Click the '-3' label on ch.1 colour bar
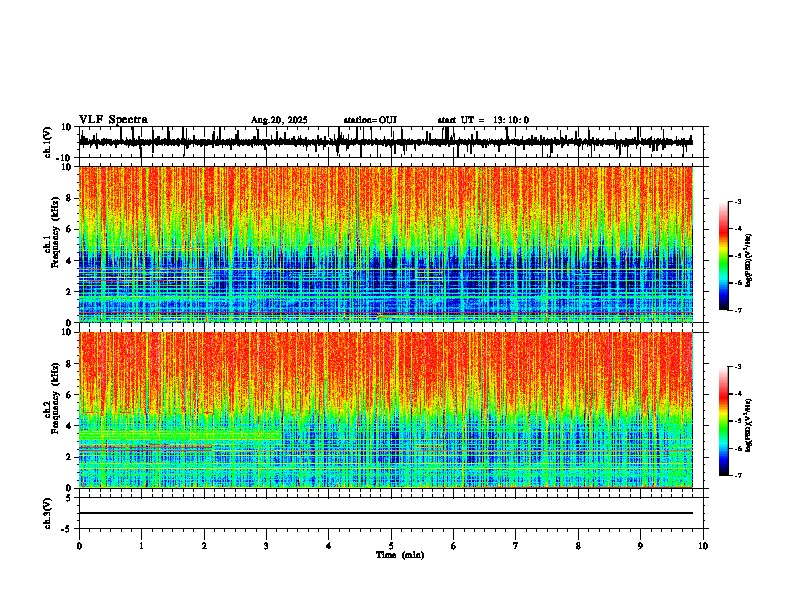Screen dimensions: 792x612 737,202
